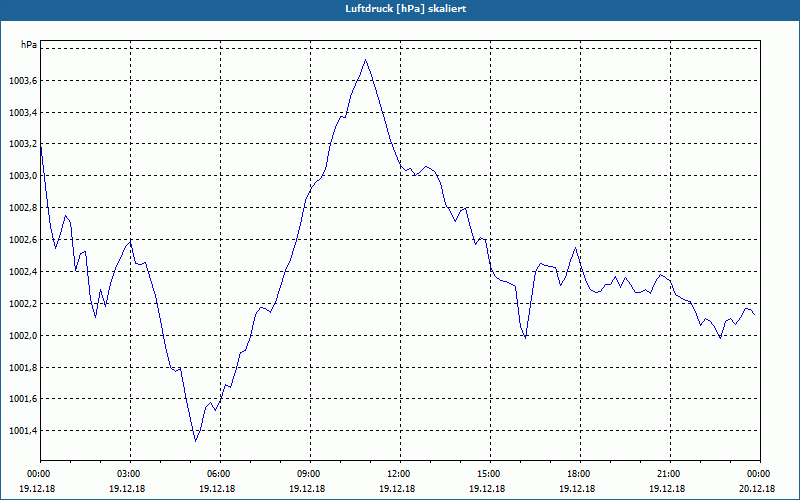Click the 20.12.18 date label
Screen dimensions: 800x500
pos(757,488)
